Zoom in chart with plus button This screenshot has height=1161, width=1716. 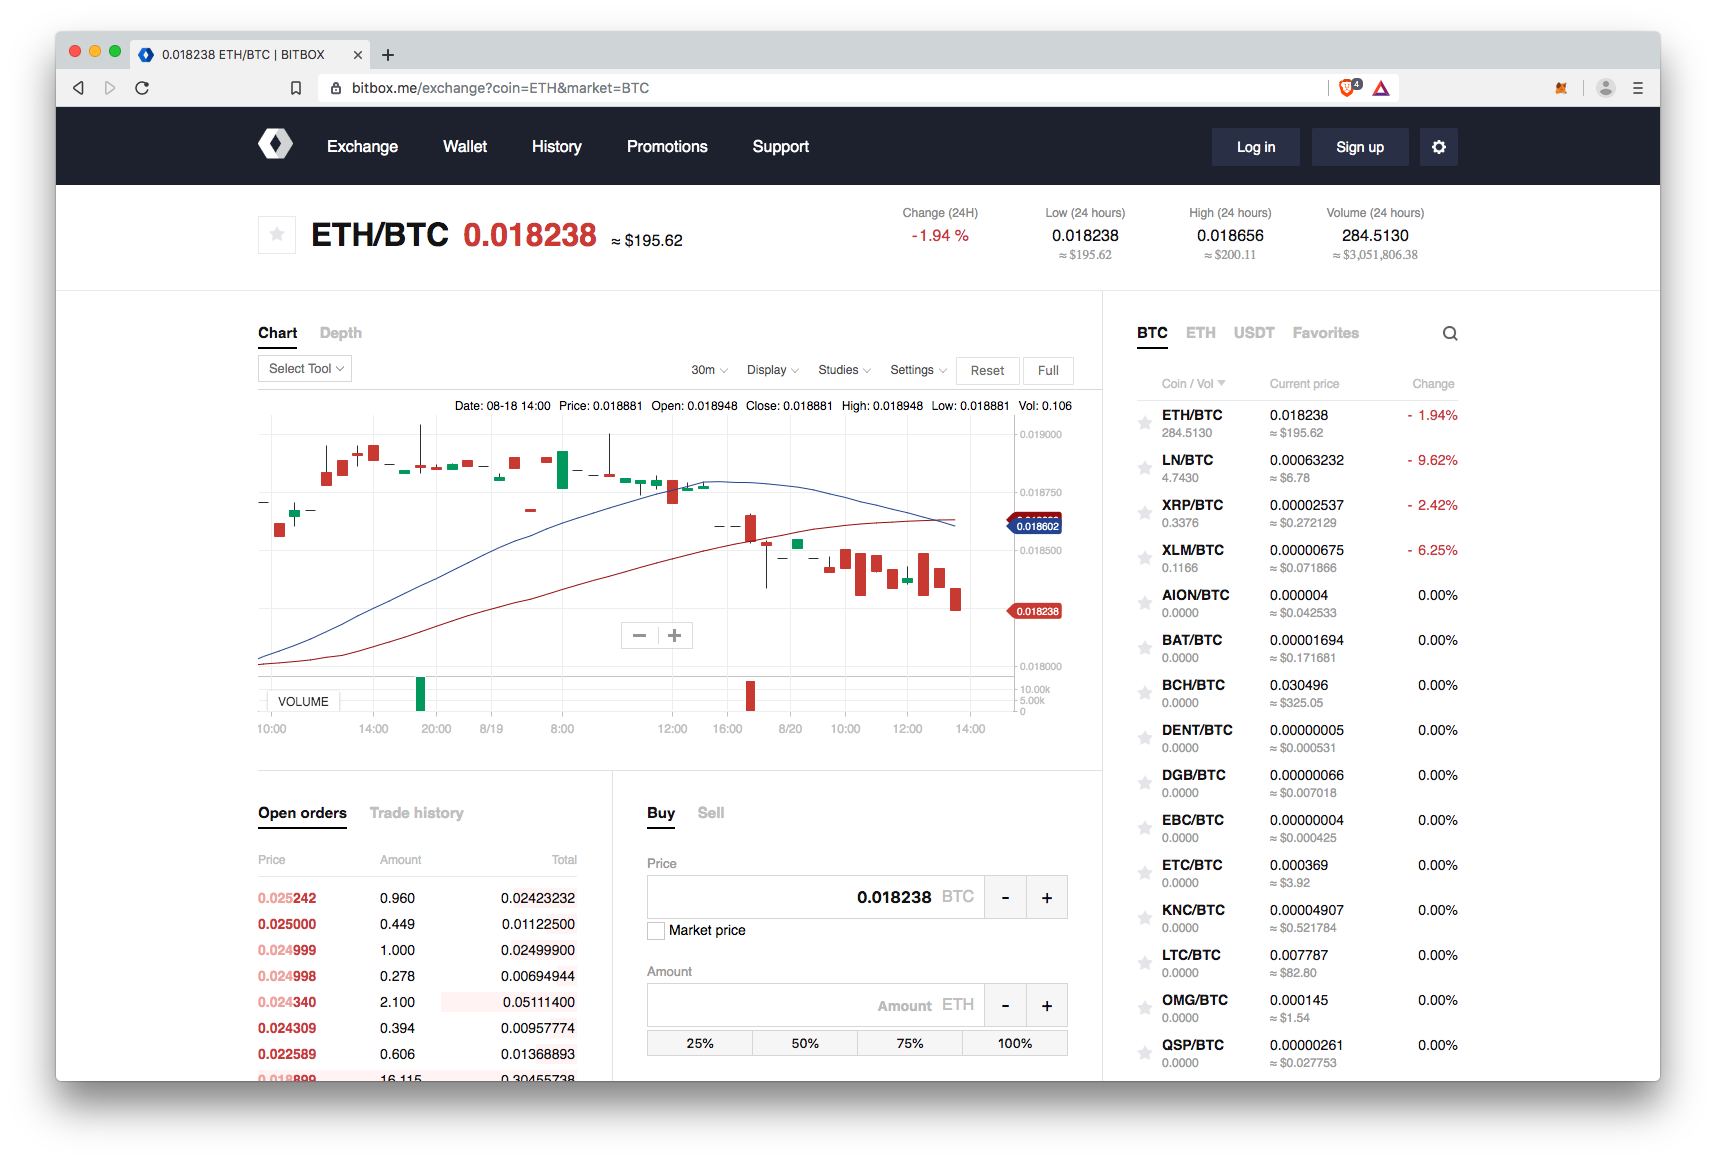coord(675,636)
